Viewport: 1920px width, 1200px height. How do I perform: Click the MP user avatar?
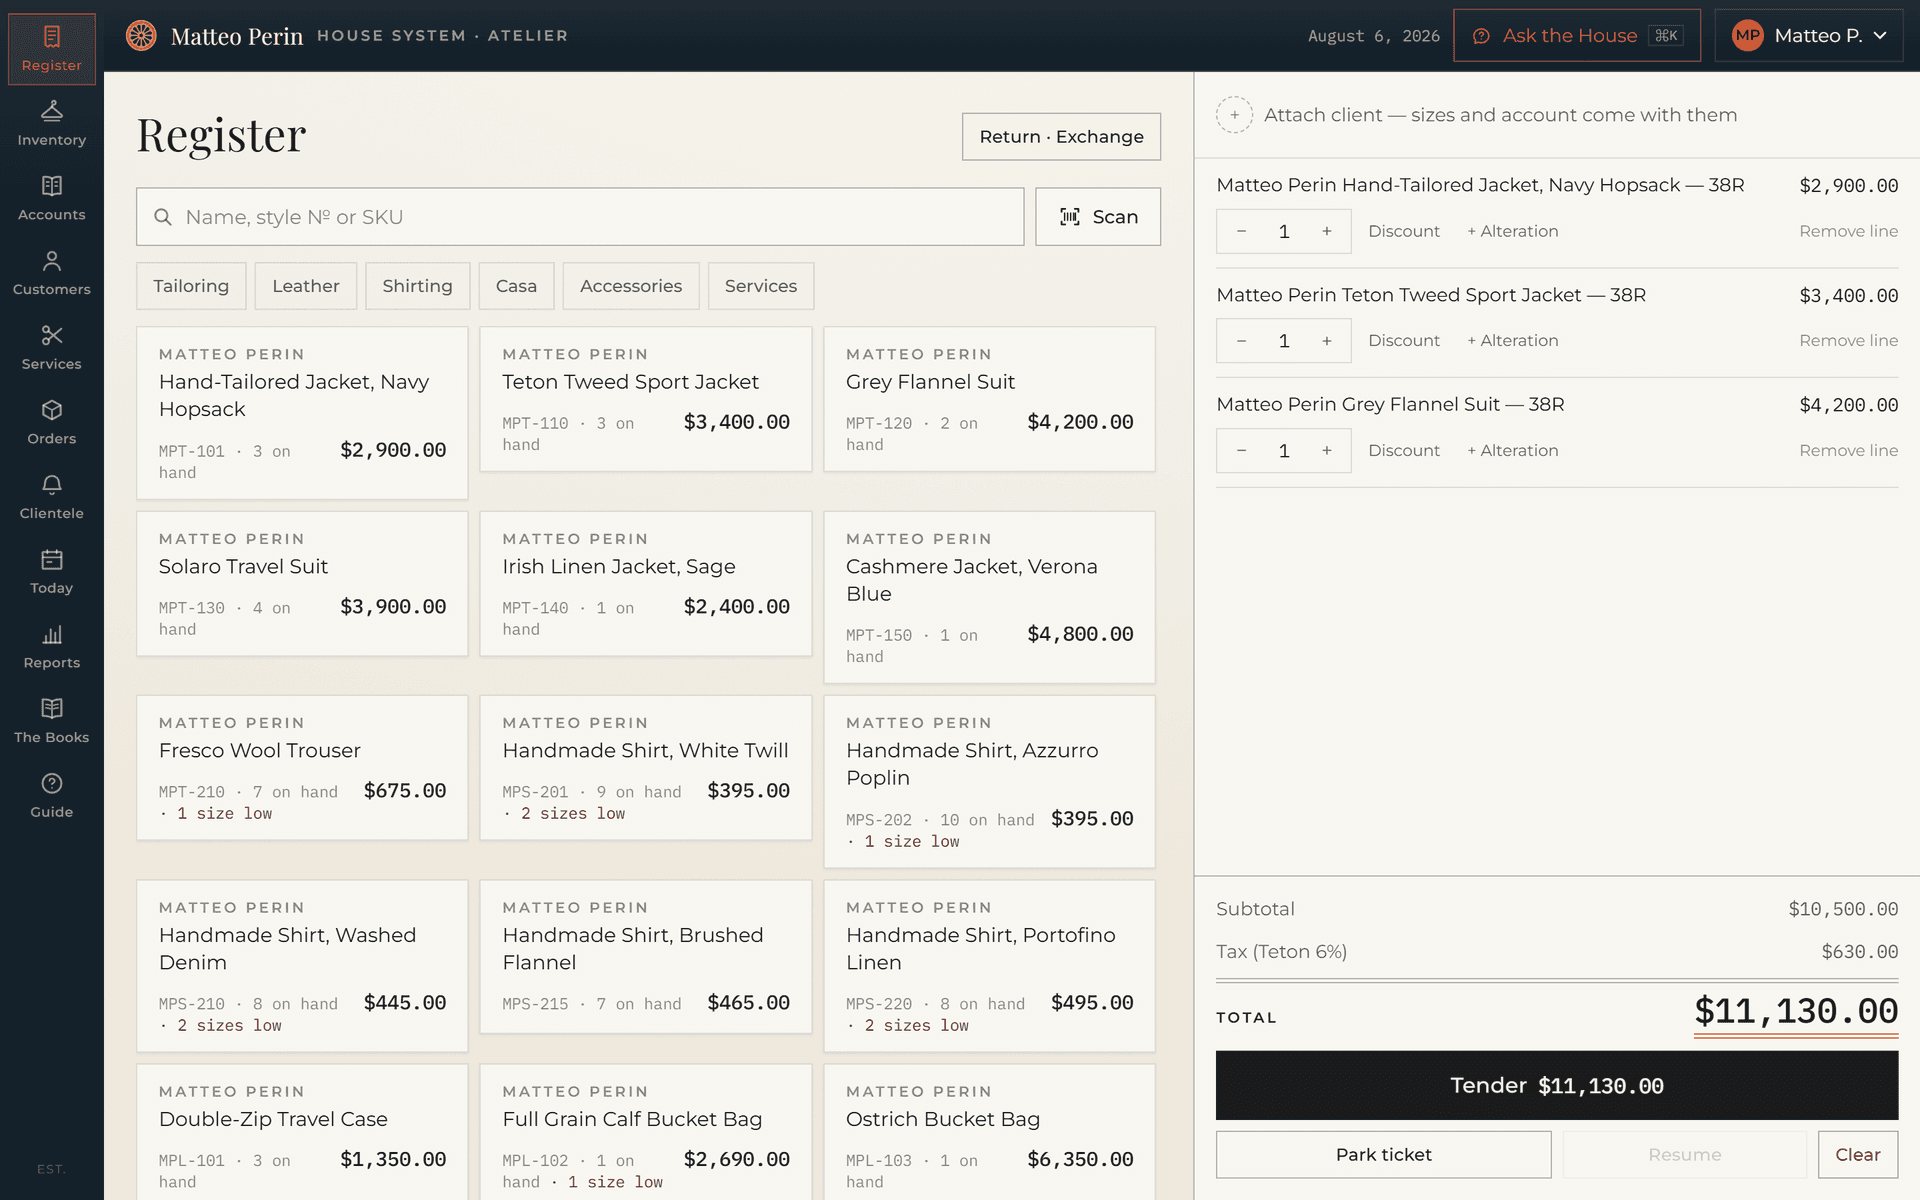click(x=1747, y=36)
